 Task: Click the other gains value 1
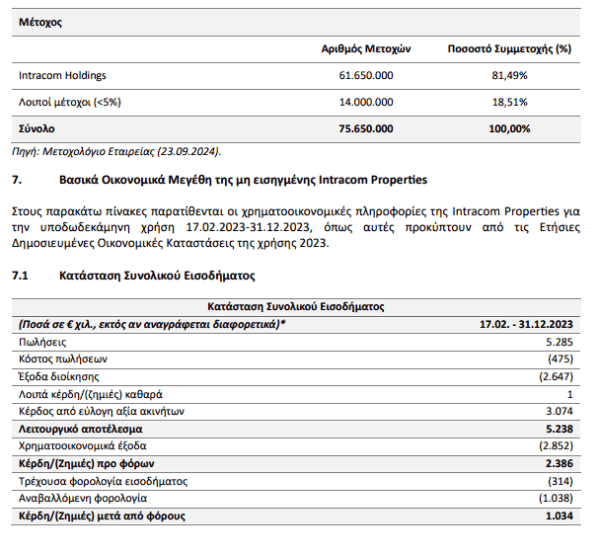(570, 394)
